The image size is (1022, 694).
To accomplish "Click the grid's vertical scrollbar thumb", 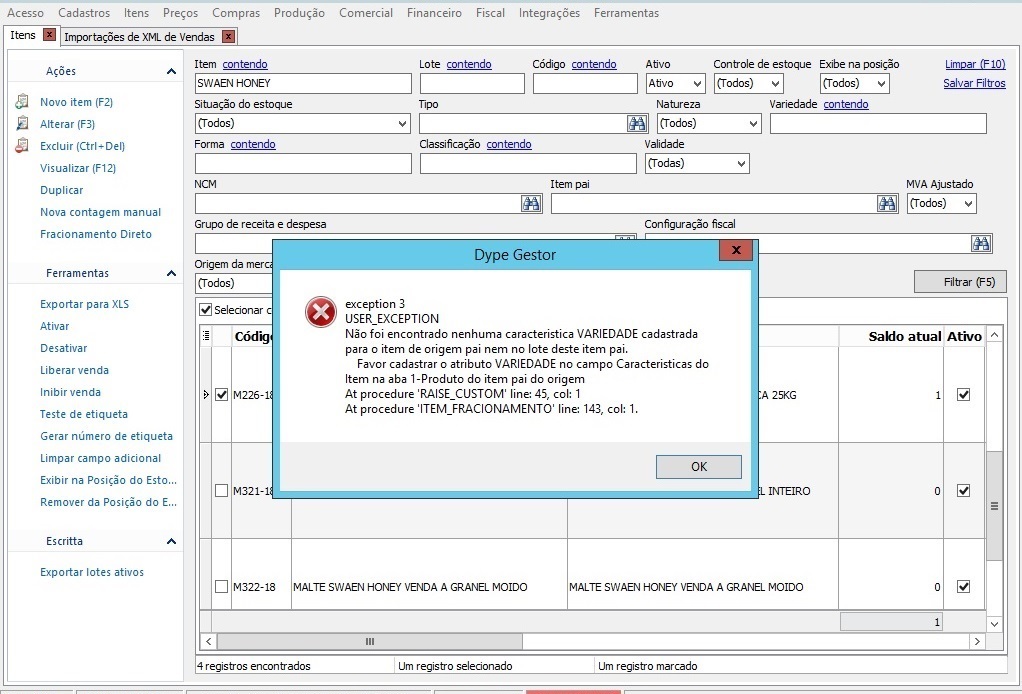I will pyautogui.click(x=994, y=506).
